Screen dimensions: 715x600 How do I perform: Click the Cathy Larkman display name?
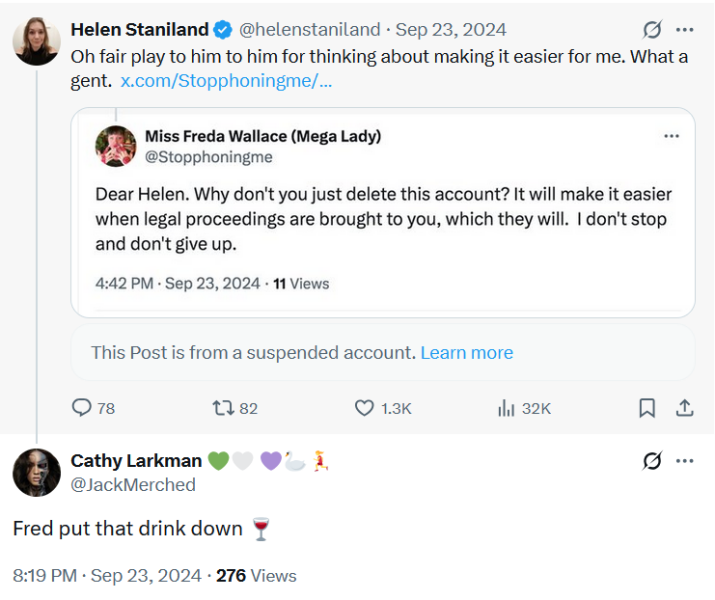[x=136, y=461]
